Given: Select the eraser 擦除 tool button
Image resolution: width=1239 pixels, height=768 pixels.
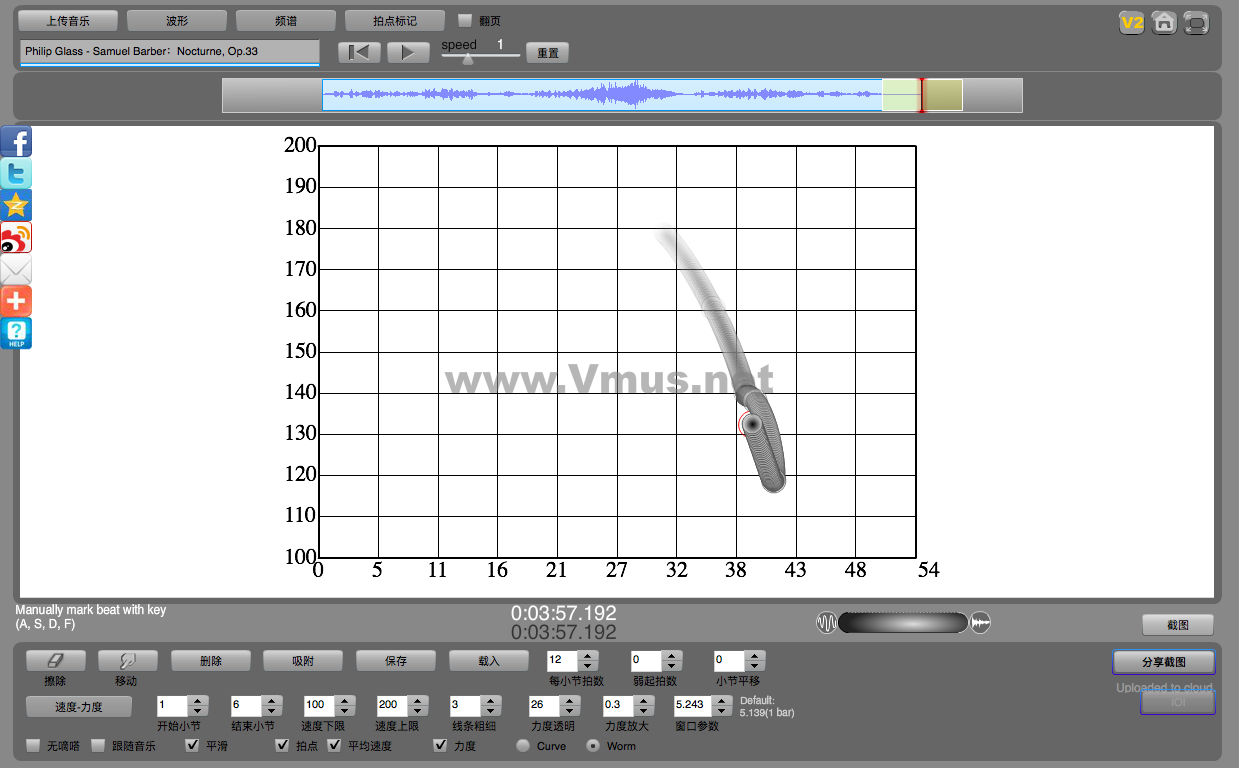Looking at the screenshot, I should click(56, 661).
